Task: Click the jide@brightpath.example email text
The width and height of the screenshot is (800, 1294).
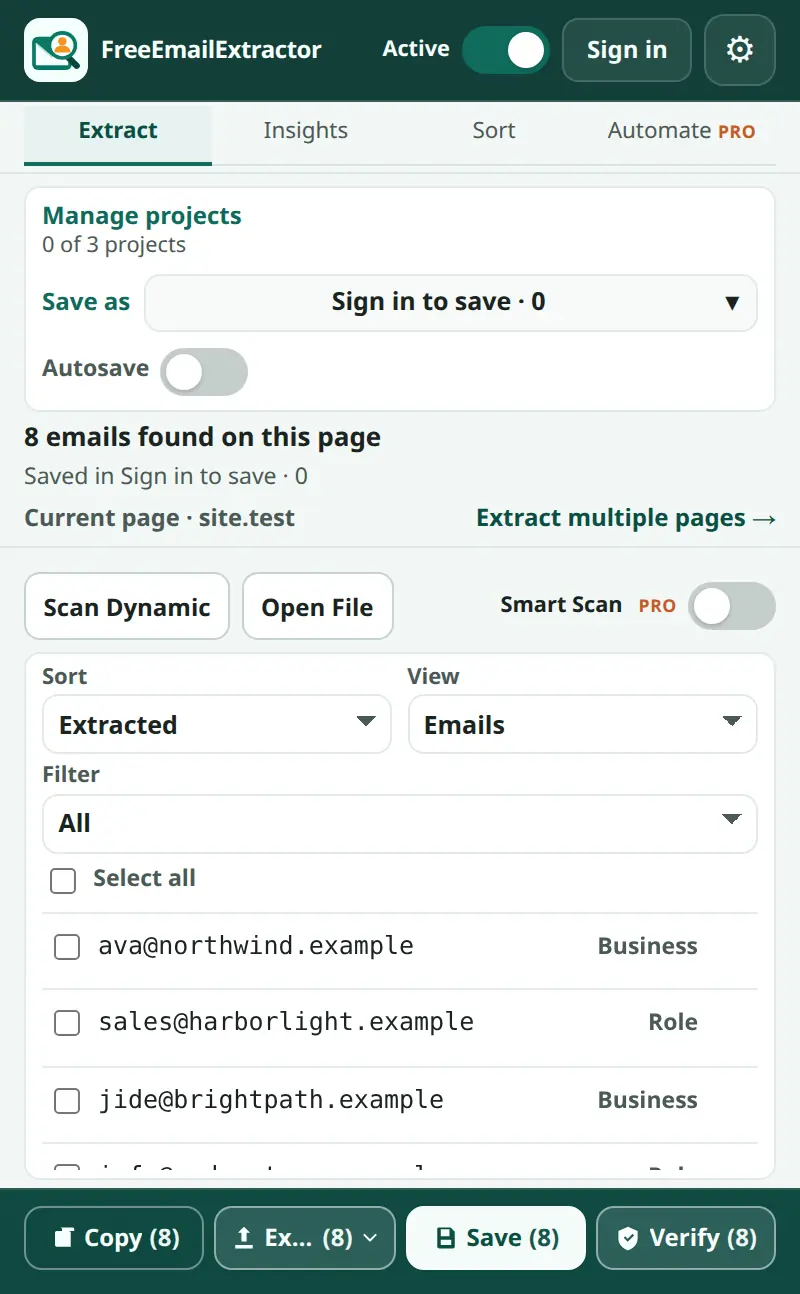Action: [x=271, y=1100]
